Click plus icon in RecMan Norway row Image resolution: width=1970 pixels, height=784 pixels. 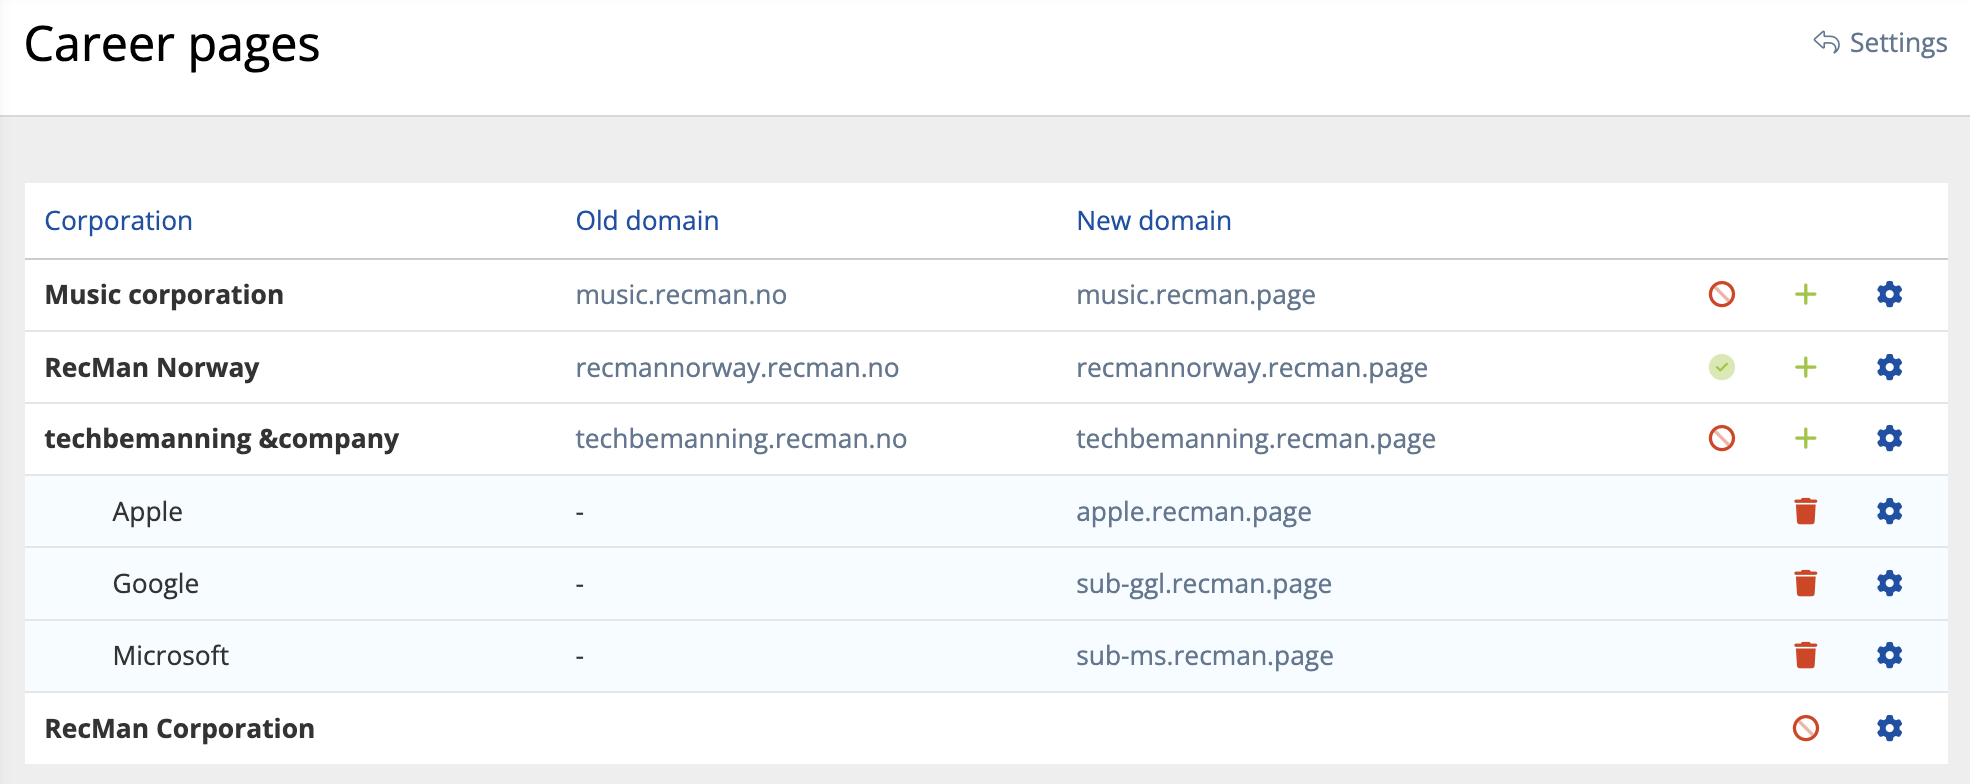pos(1805,367)
